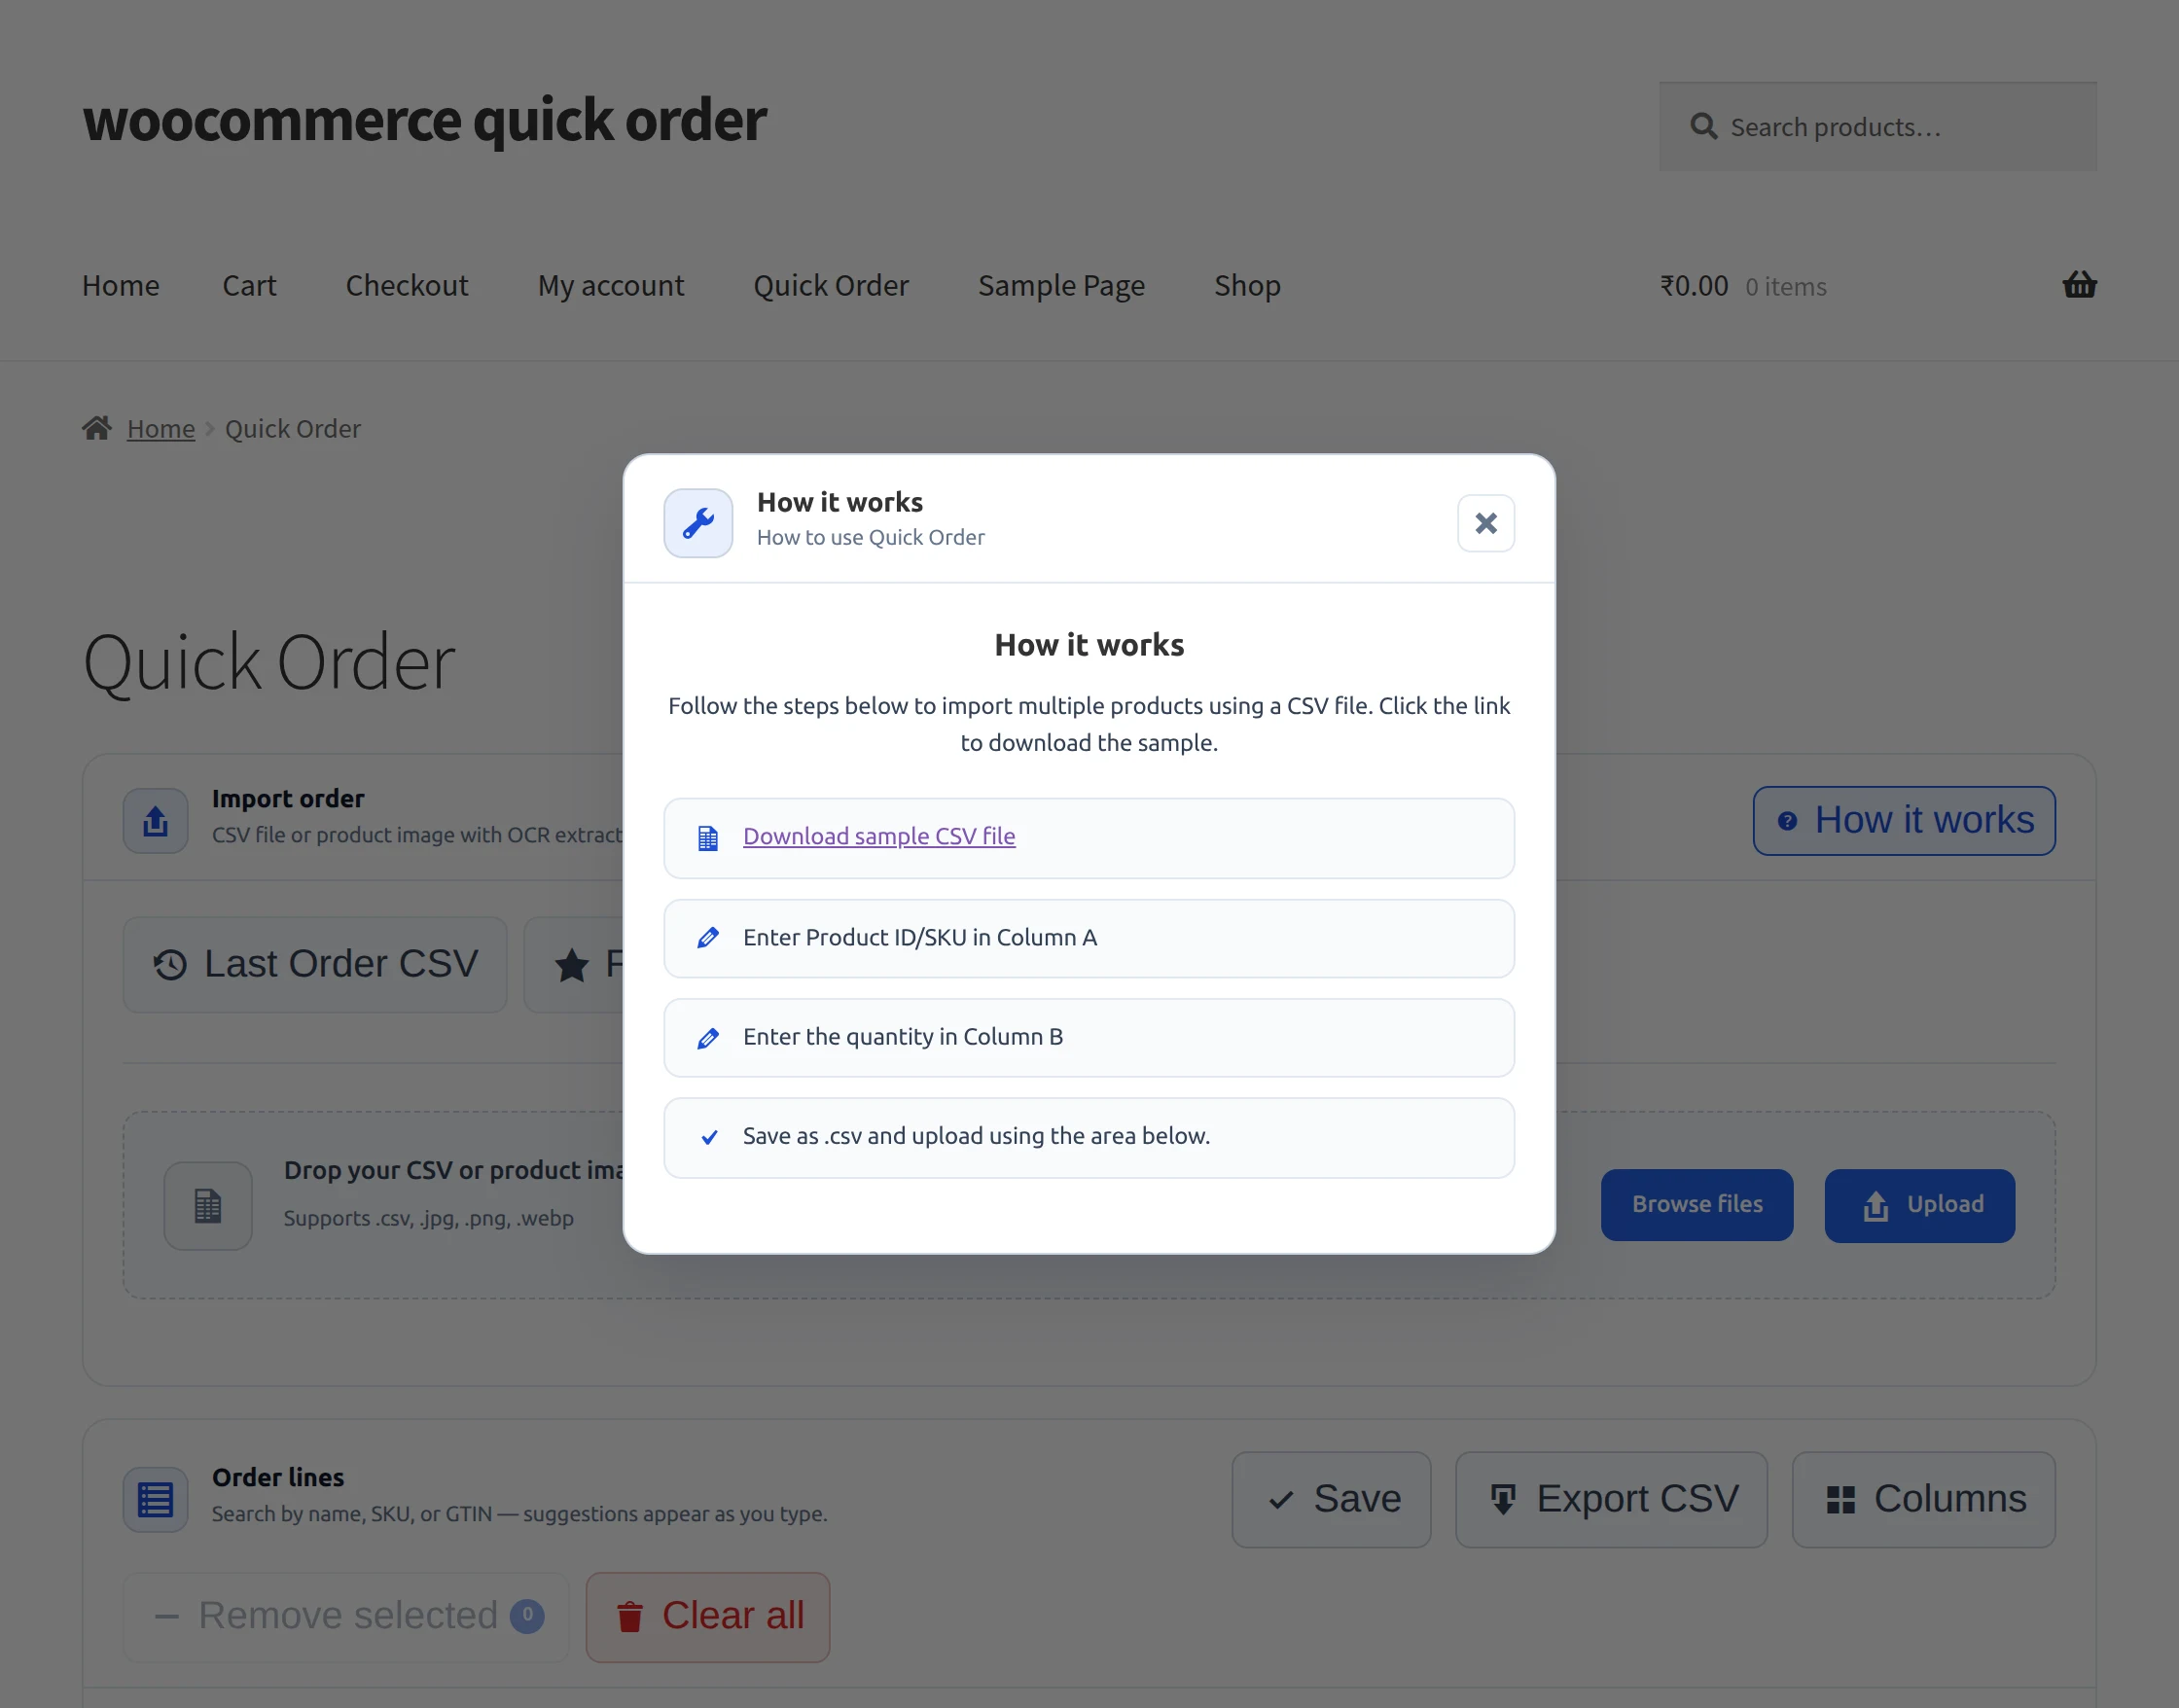Click the Quick Order page heading
The image size is (2179, 1708).
coord(269,663)
